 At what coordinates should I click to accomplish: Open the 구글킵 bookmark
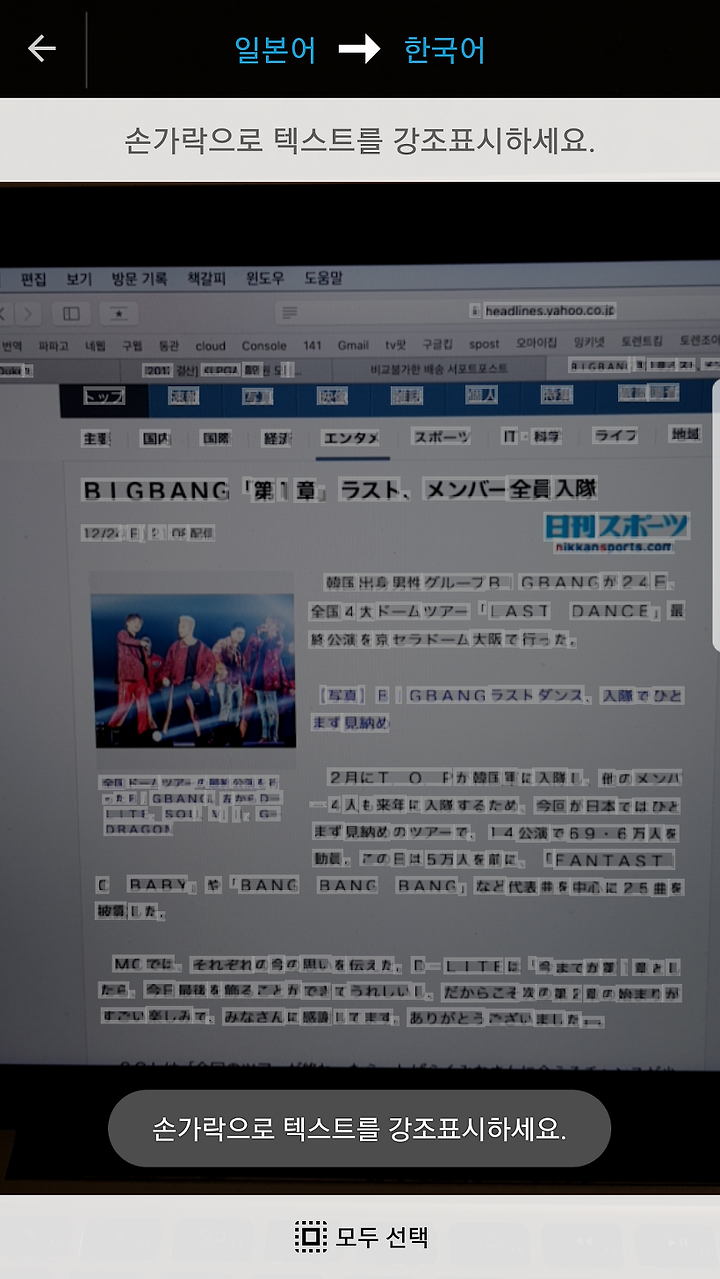(437, 345)
